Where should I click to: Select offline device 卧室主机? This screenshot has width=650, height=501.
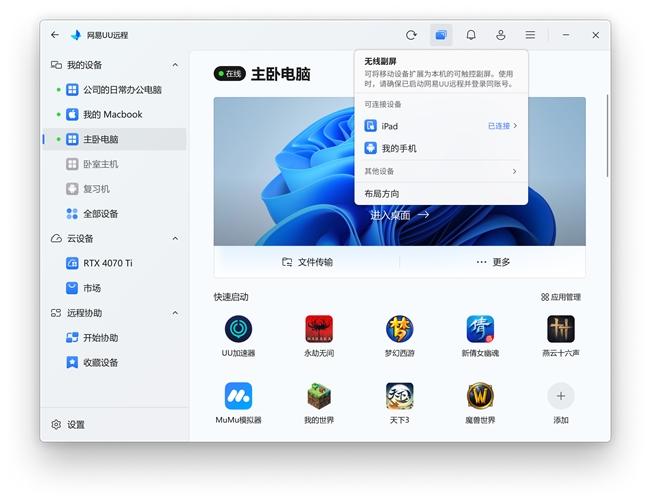[114, 164]
